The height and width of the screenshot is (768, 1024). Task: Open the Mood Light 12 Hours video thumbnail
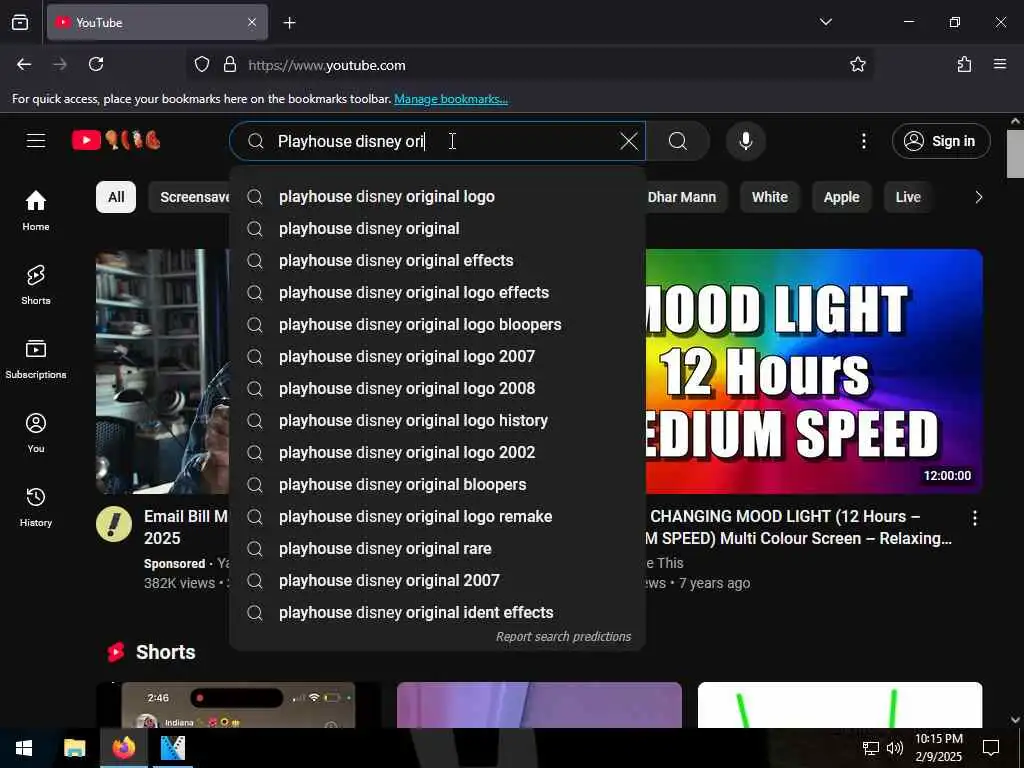click(814, 371)
